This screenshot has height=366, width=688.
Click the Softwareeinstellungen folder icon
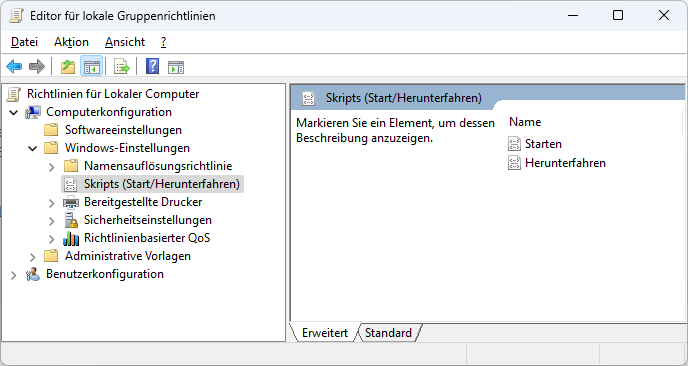pos(51,130)
